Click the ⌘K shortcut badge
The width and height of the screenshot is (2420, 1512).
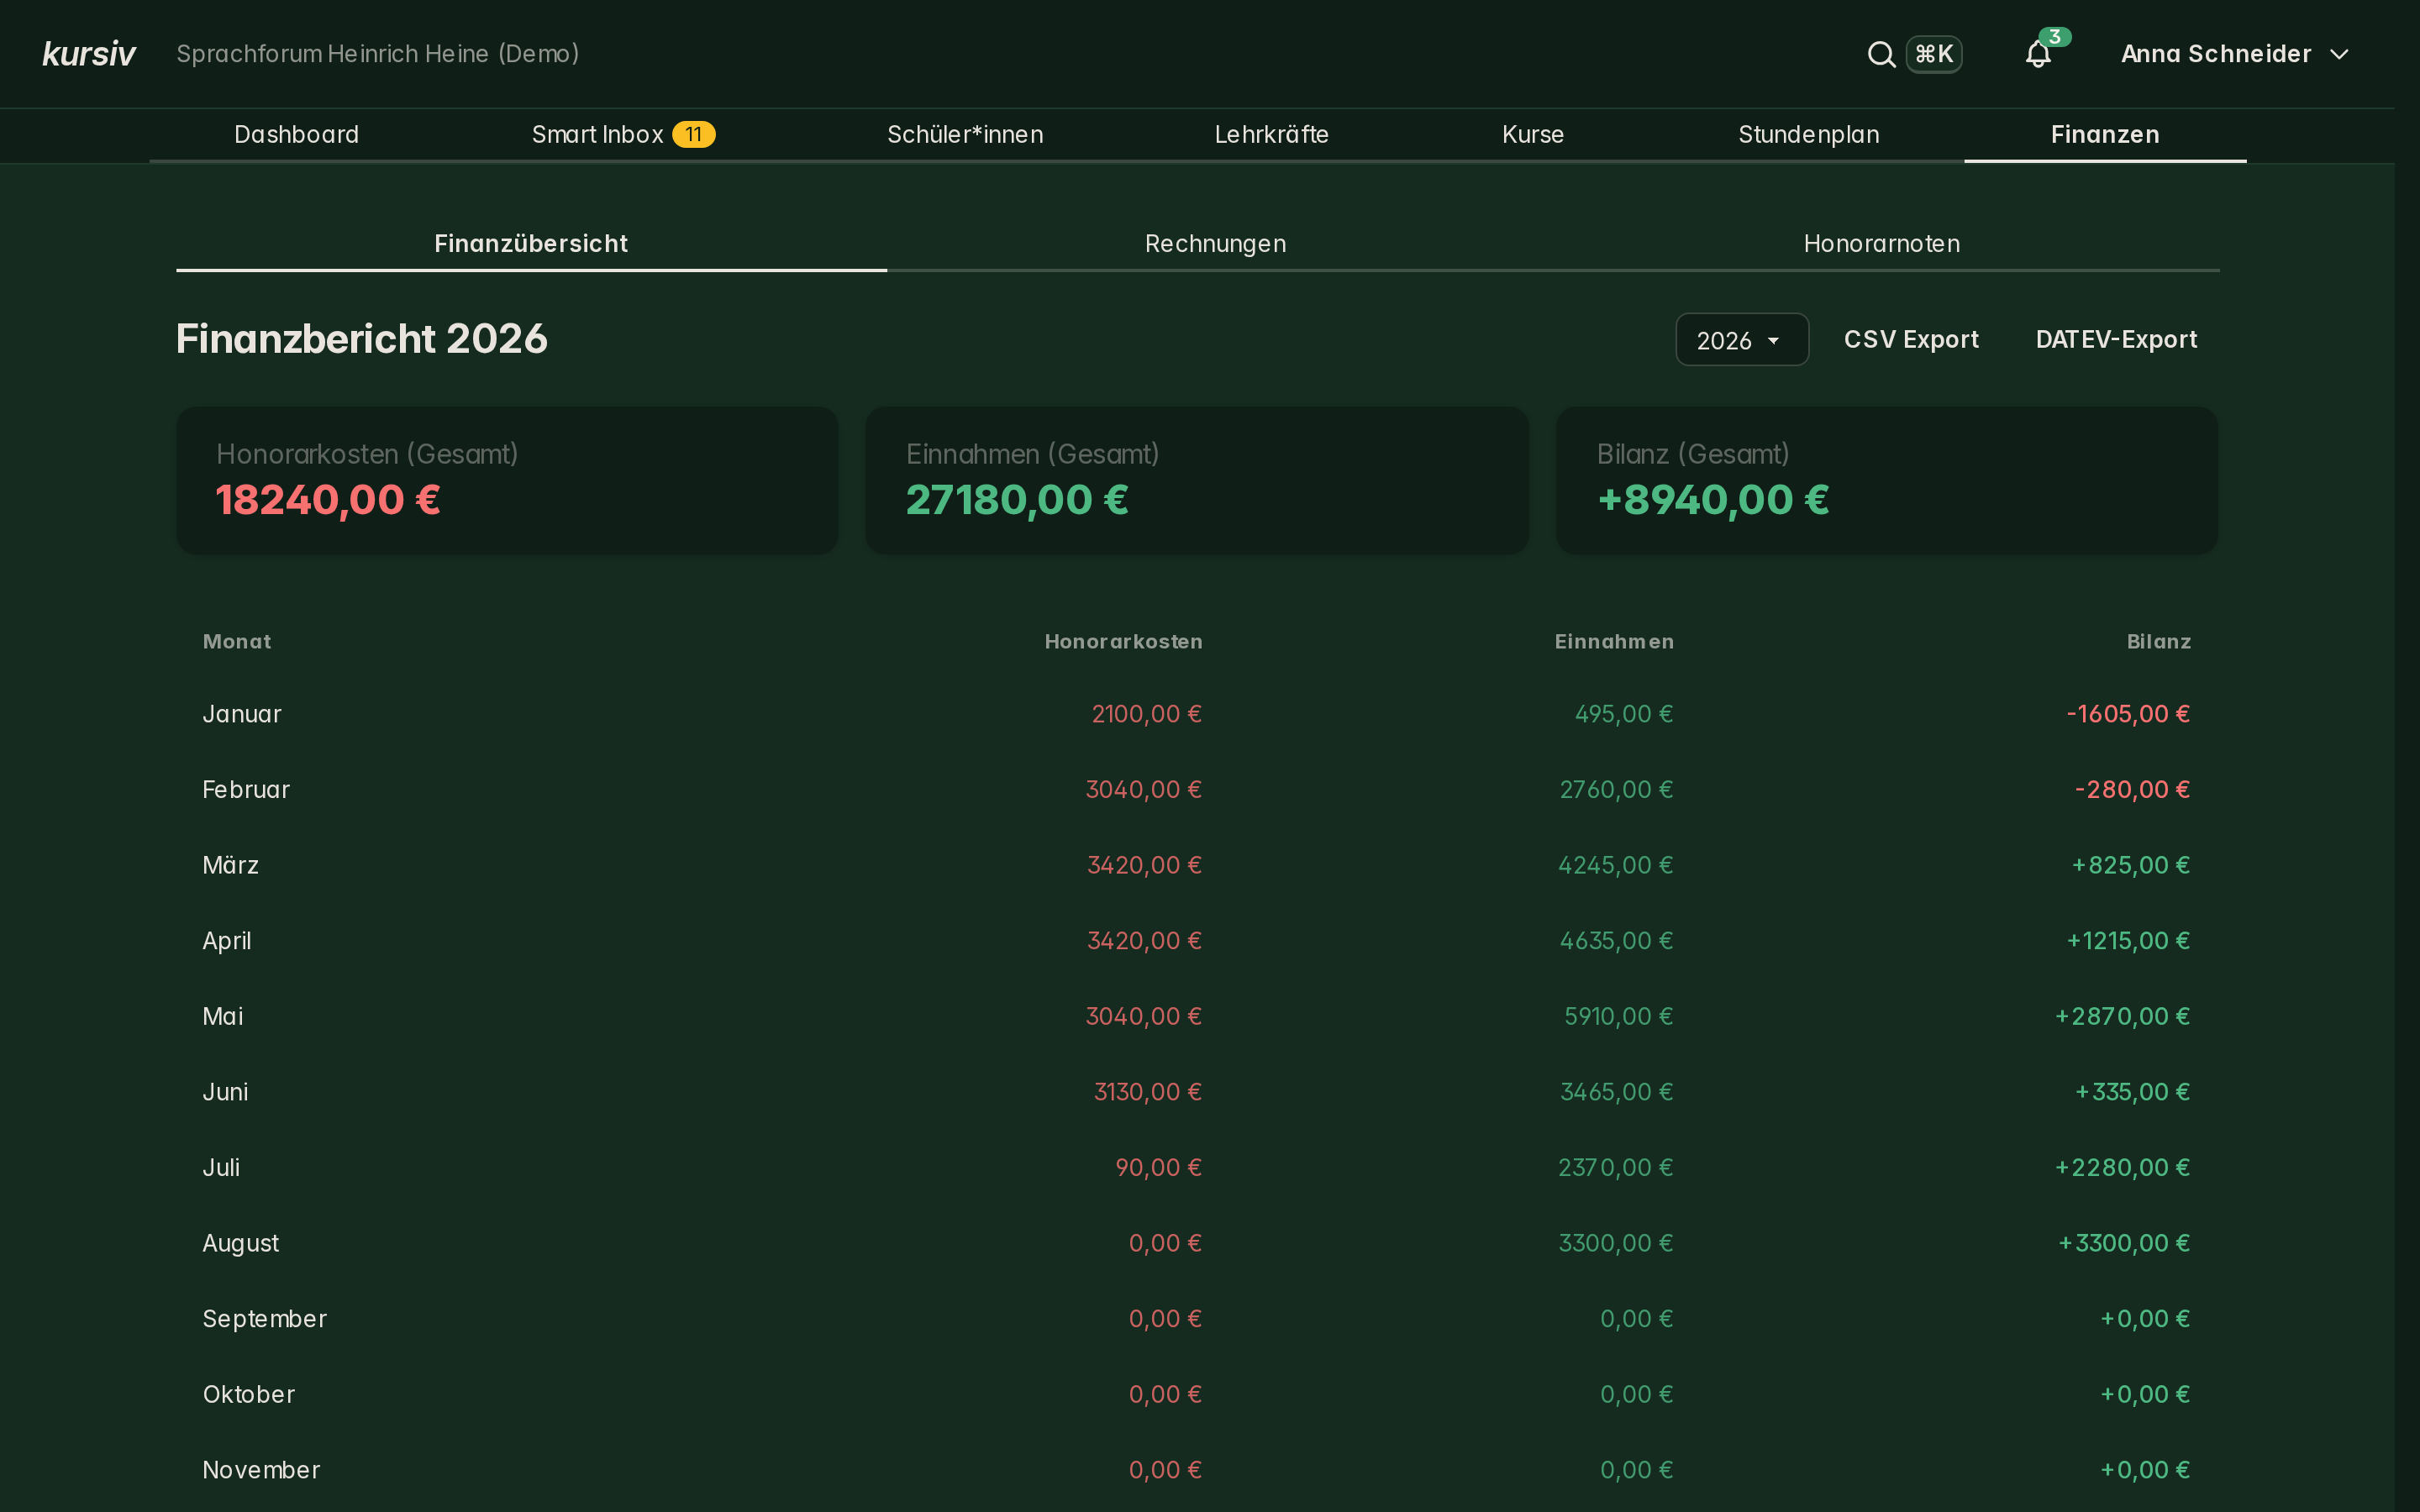(1933, 54)
